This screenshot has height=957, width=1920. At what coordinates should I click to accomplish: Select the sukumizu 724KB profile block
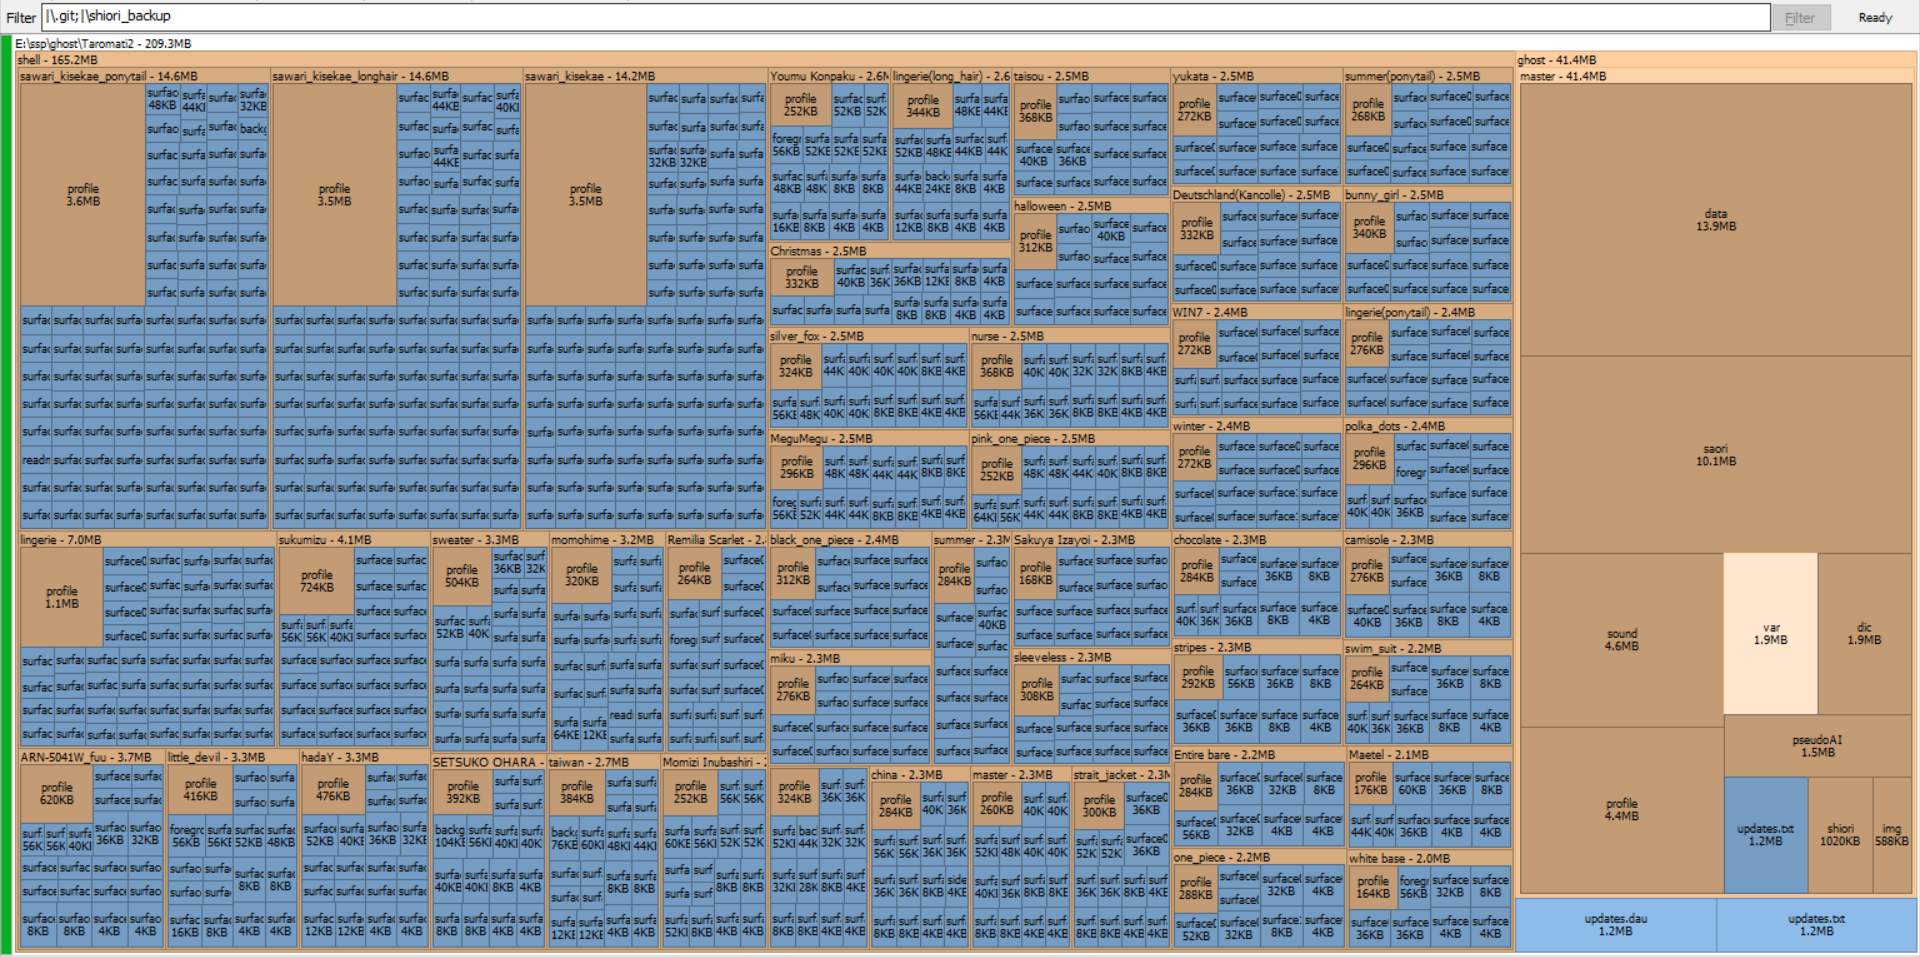(316, 581)
